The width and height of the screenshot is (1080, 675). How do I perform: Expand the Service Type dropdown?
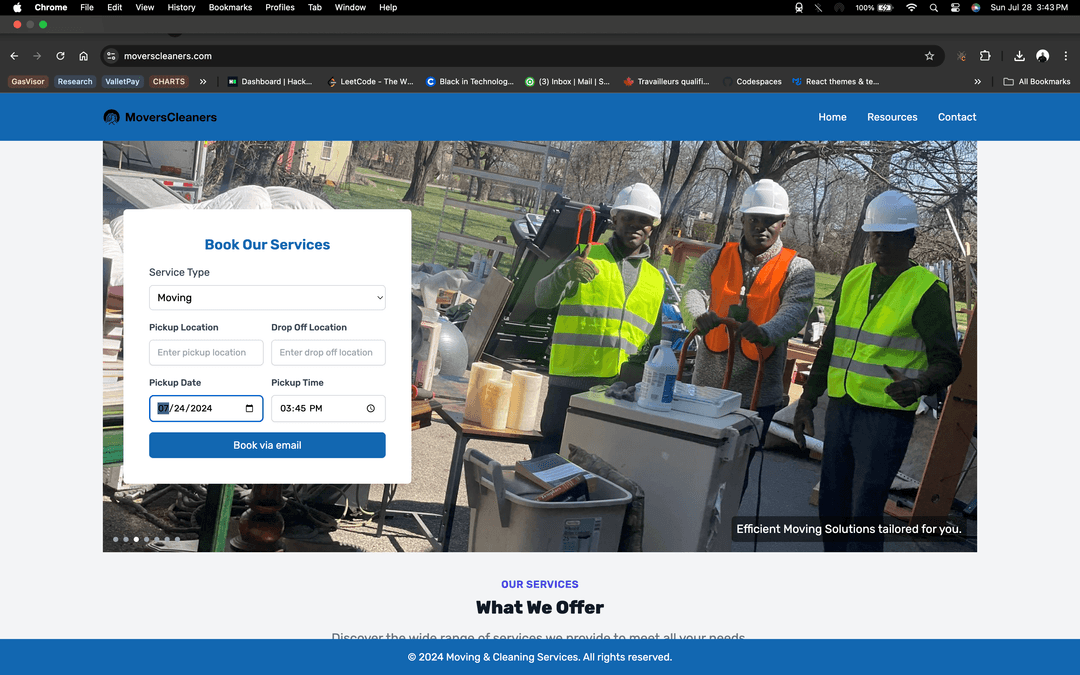pos(267,298)
